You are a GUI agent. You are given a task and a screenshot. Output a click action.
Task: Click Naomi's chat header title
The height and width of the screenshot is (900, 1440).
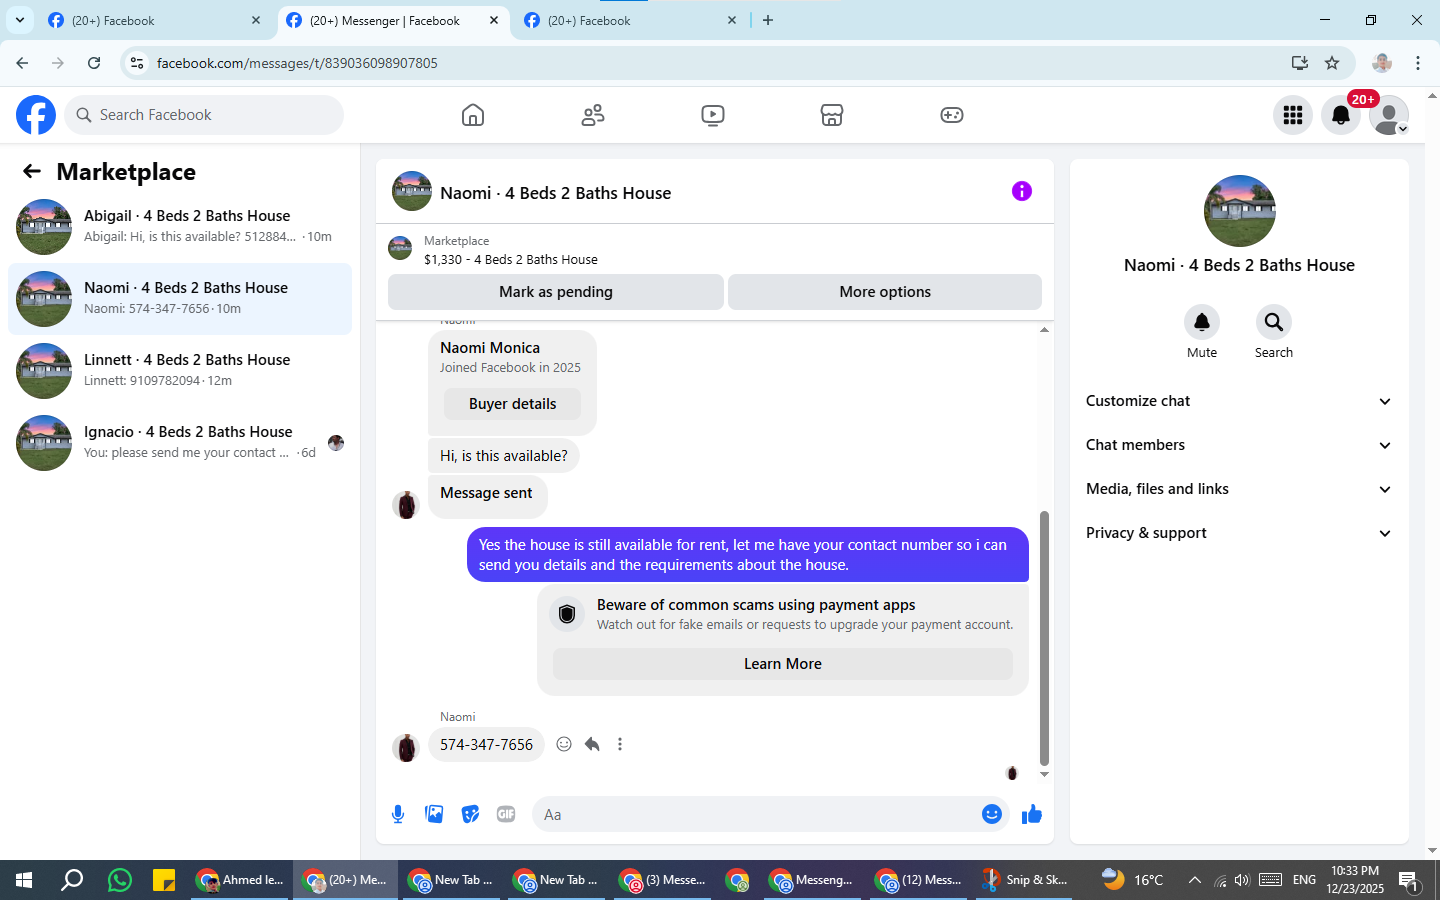pyautogui.click(x=556, y=193)
